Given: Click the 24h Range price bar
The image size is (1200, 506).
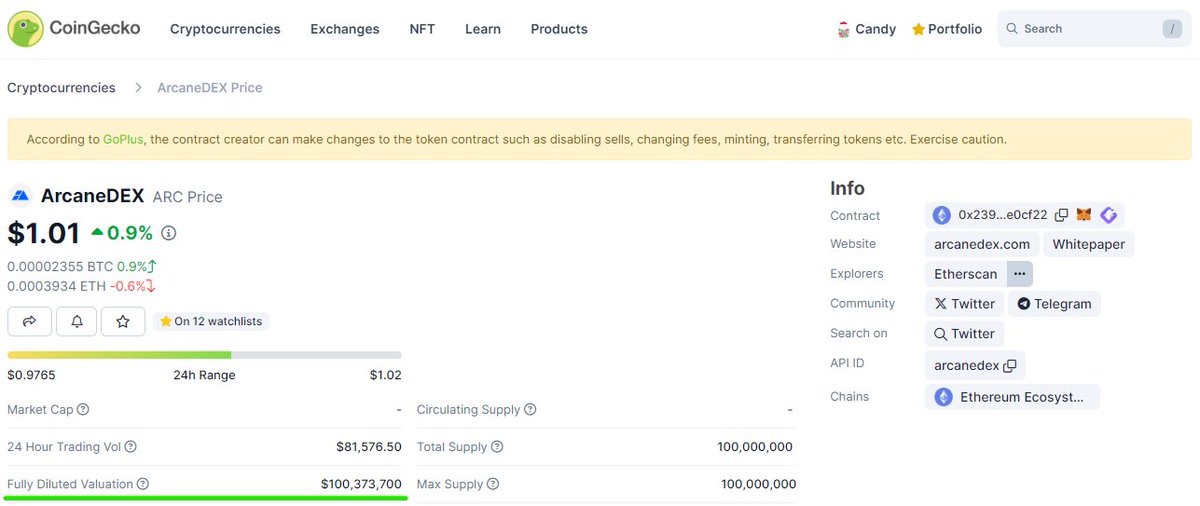Looking at the screenshot, I should click(x=204, y=354).
